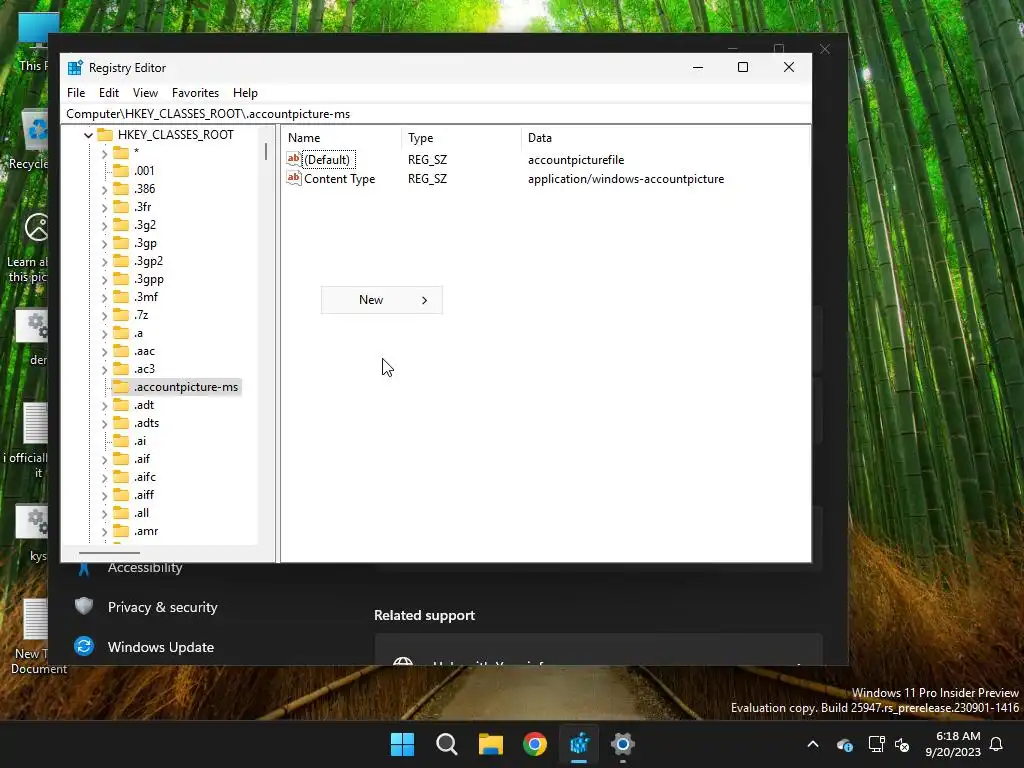Open the Favorites menu

click(195, 93)
